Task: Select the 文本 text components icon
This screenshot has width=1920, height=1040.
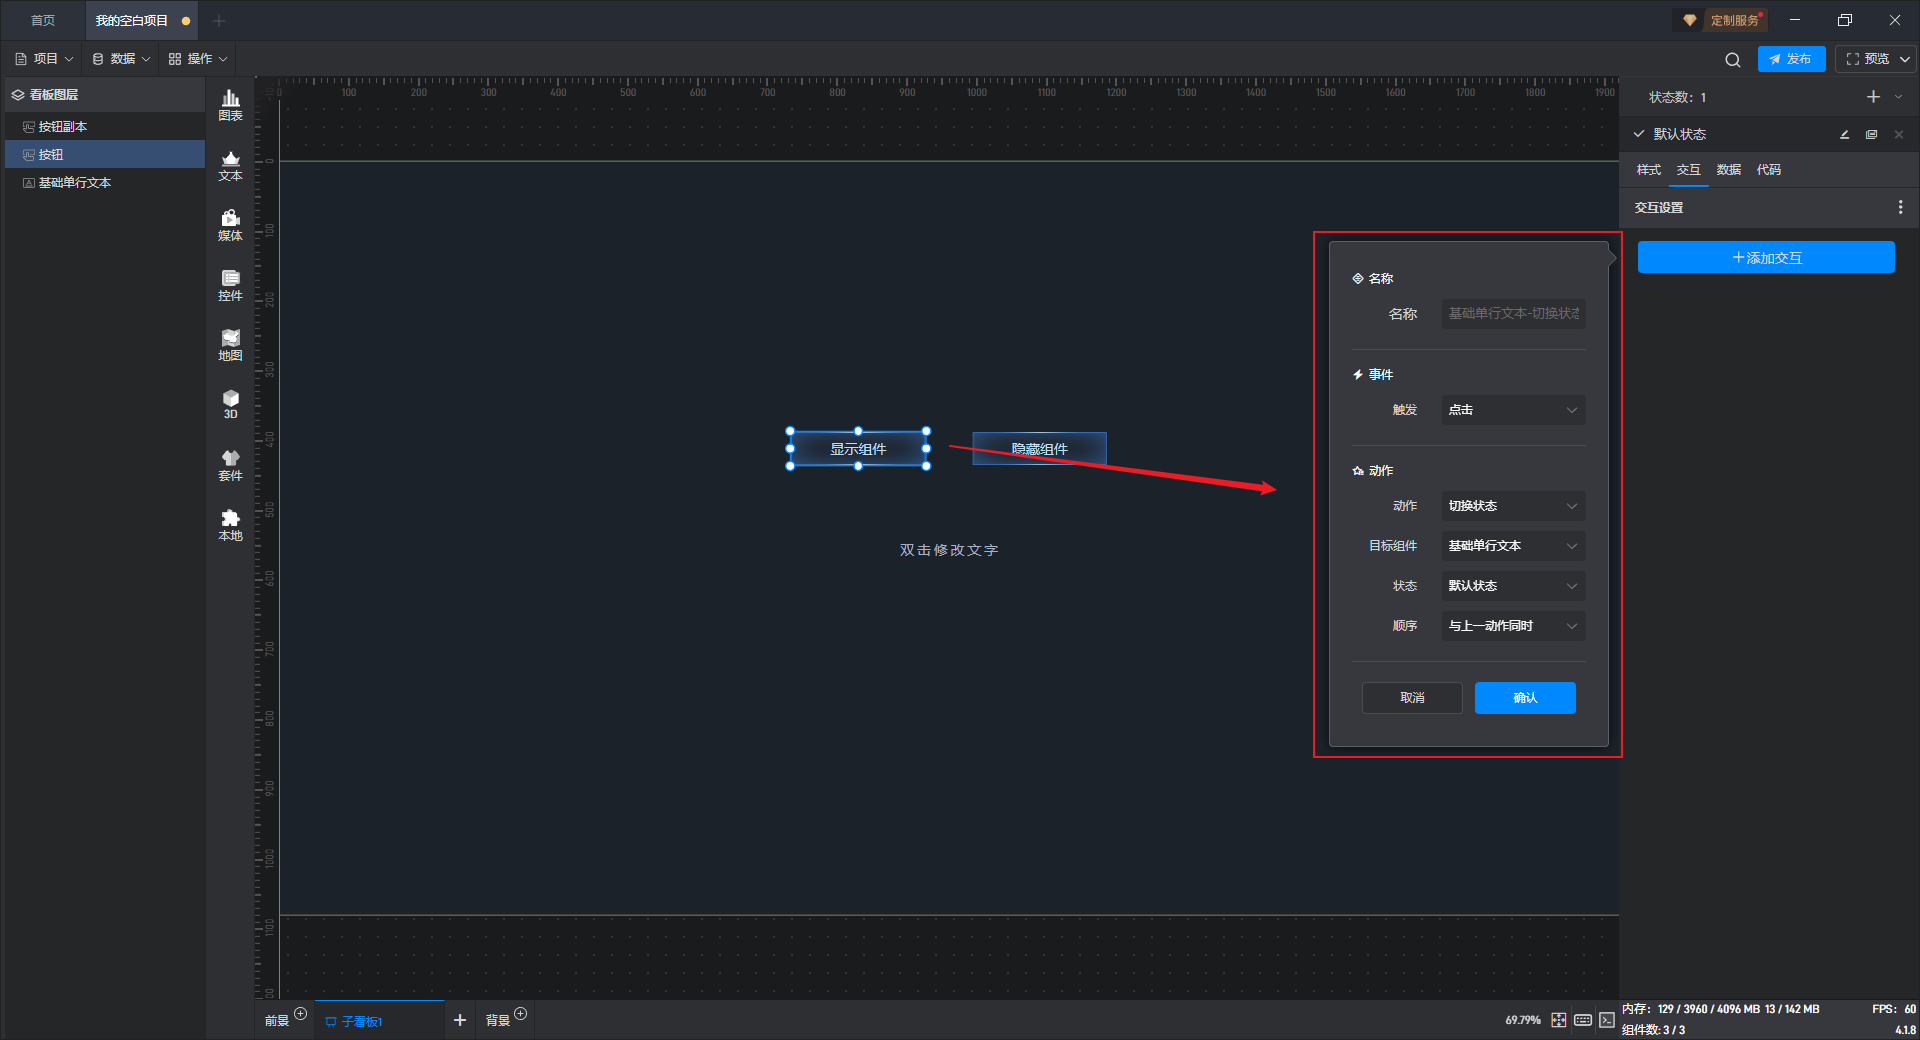Action: pos(230,165)
